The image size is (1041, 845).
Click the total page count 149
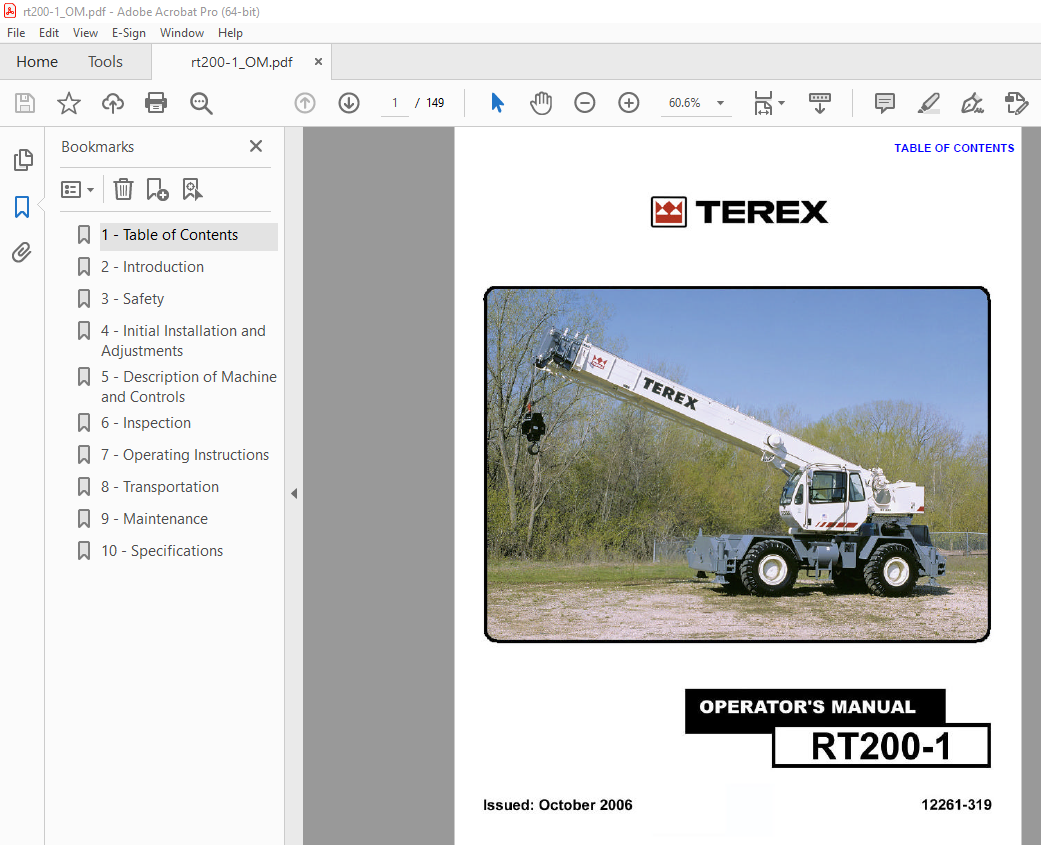435,103
